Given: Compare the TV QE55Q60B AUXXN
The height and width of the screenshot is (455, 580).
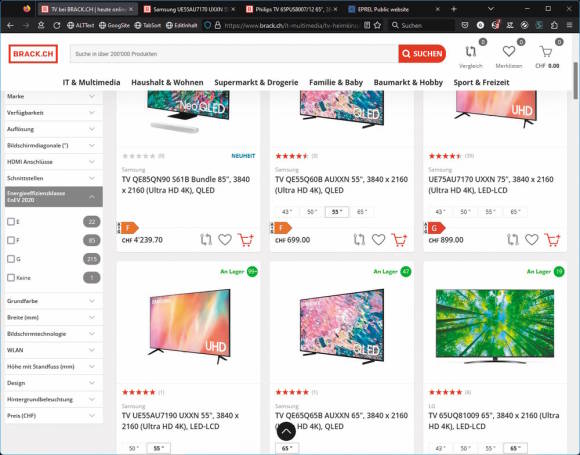Looking at the screenshot, I should pos(359,240).
